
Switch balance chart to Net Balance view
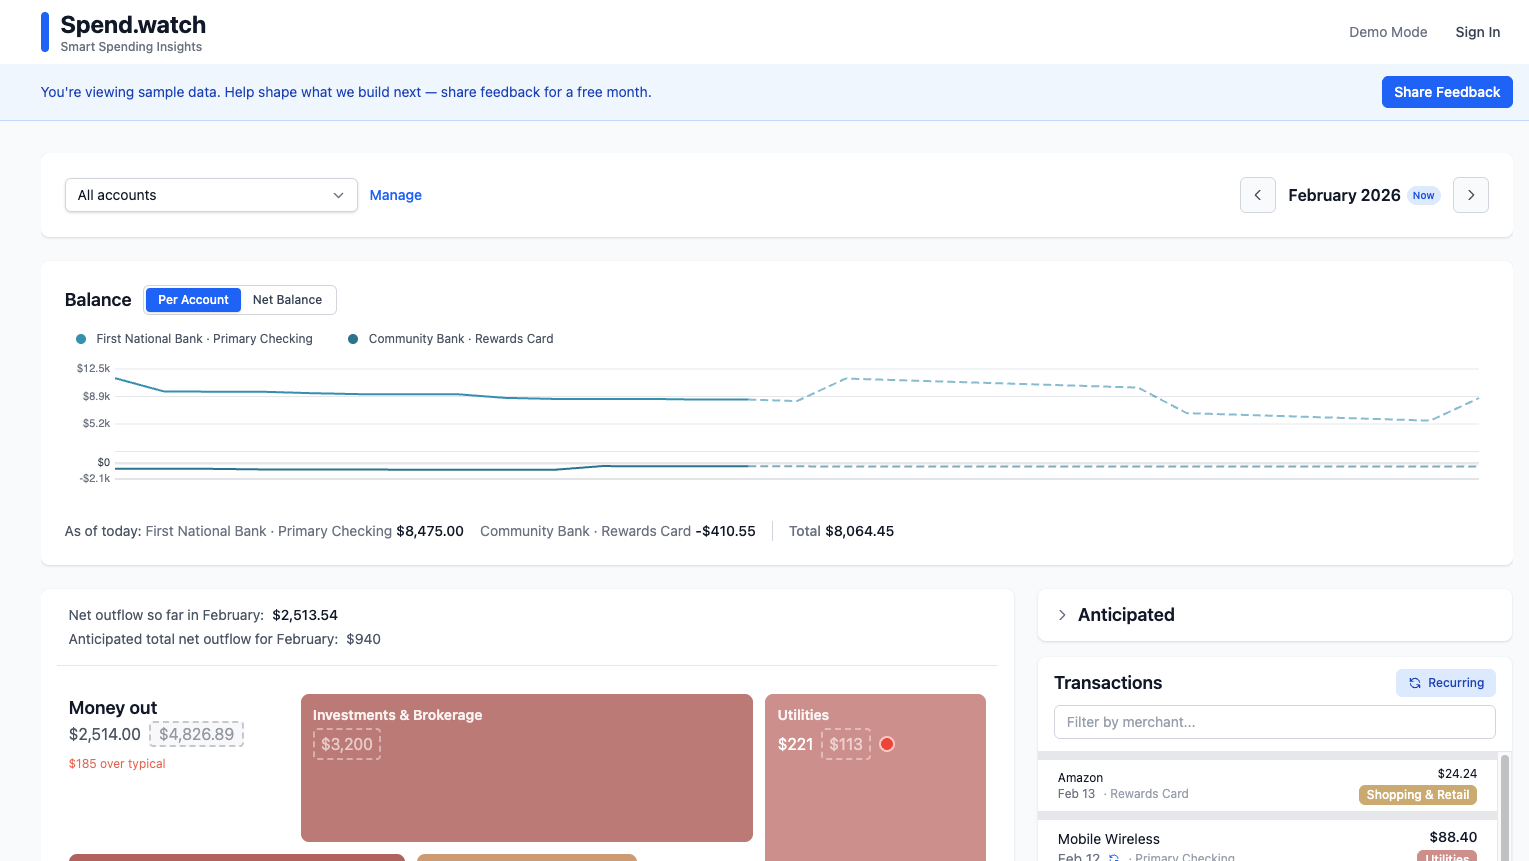[x=287, y=299]
